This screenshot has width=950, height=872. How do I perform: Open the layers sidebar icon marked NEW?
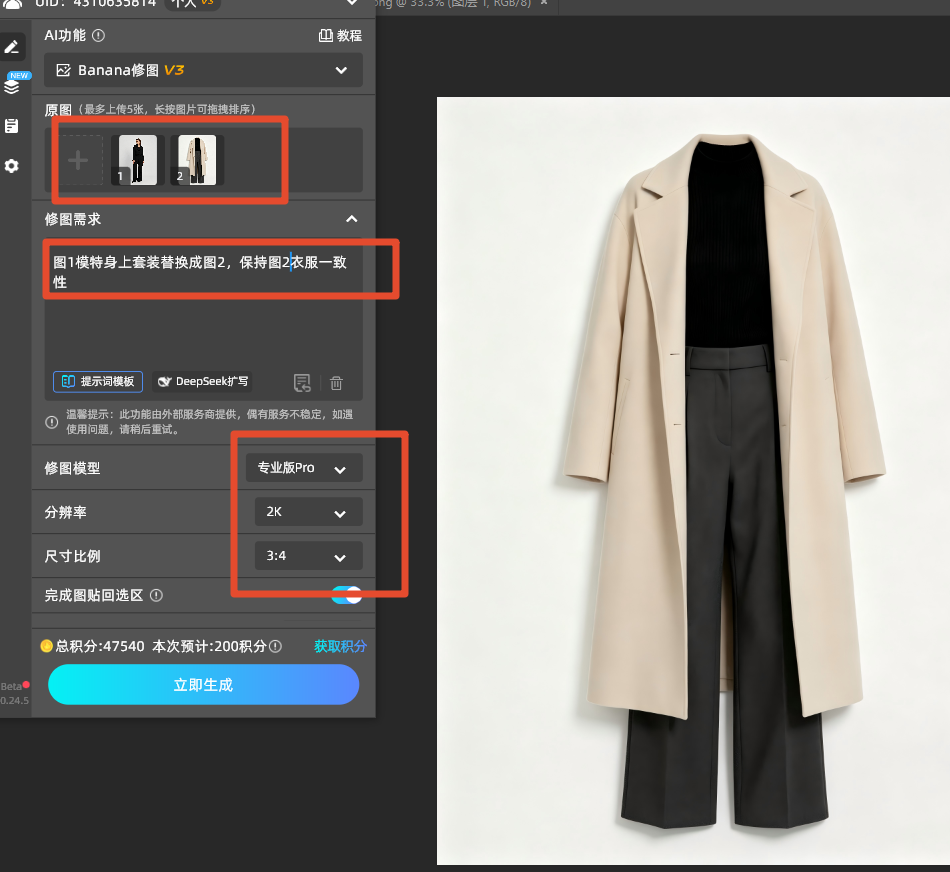pyautogui.click(x=12, y=85)
